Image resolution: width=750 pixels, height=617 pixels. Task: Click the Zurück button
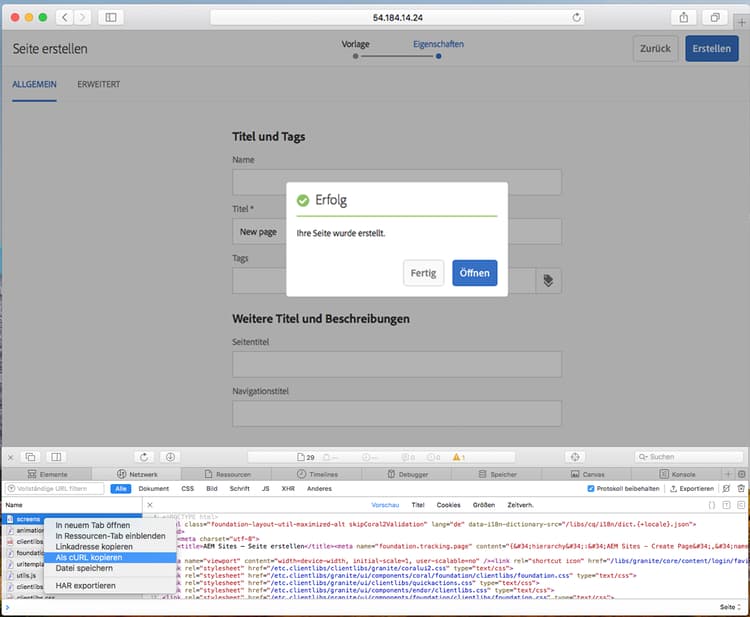[x=655, y=49]
